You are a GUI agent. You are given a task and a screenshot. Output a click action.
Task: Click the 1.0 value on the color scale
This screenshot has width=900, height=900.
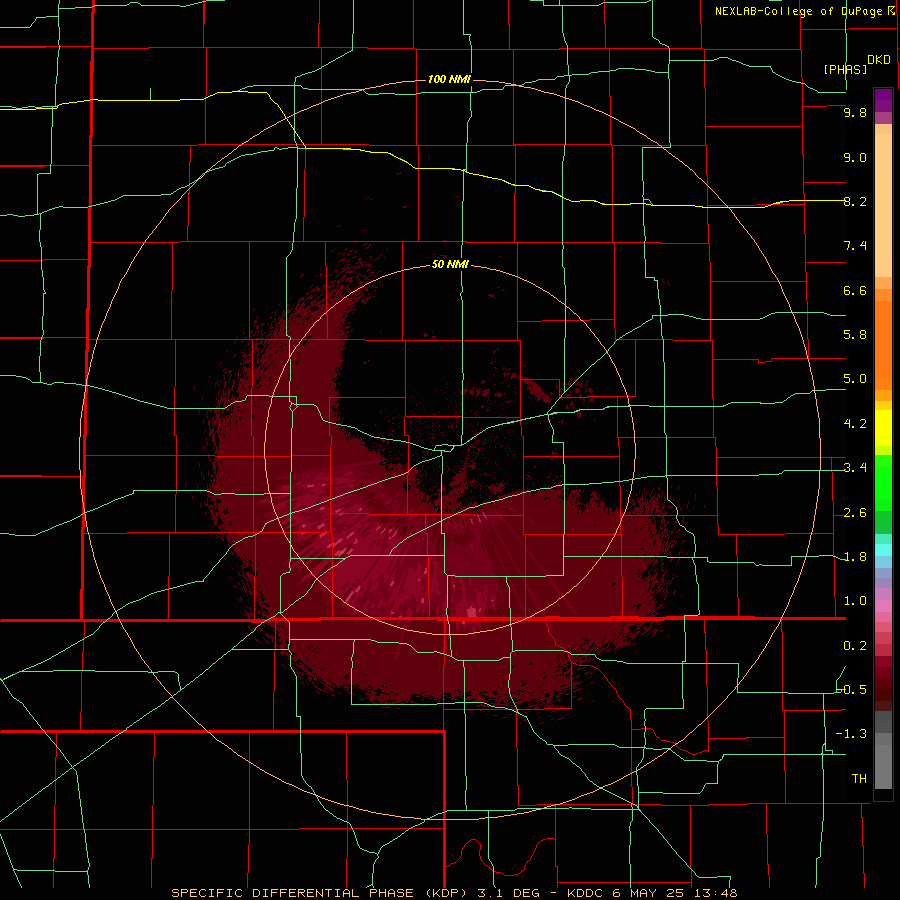pyautogui.click(x=855, y=601)
